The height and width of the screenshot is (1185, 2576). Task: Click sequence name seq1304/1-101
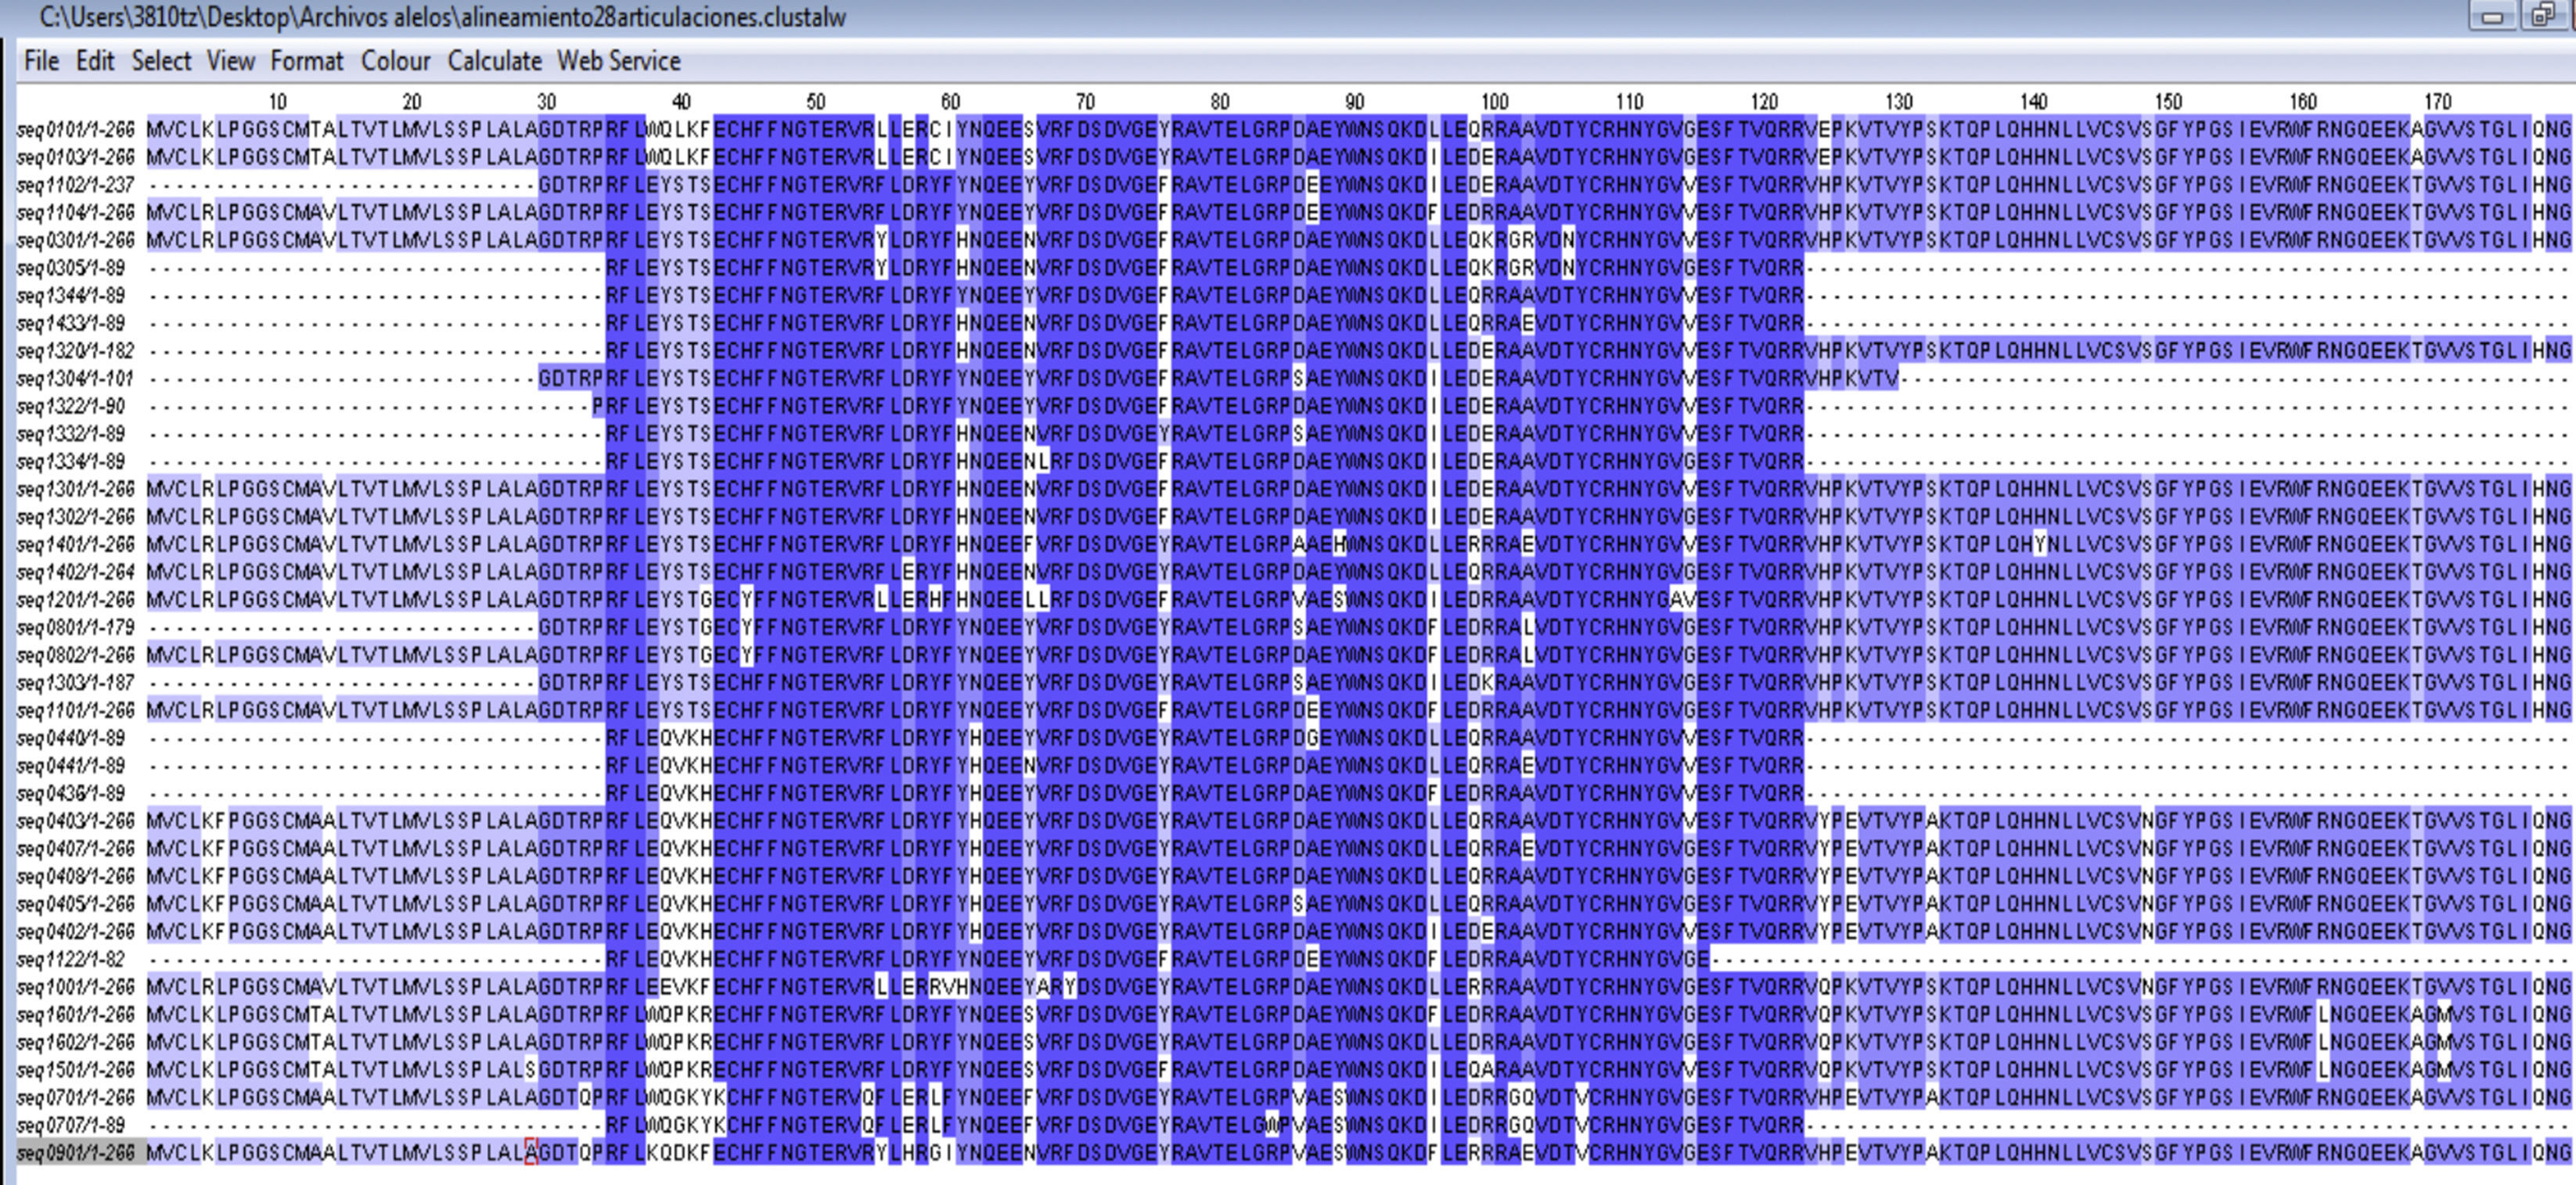pyautogui.click(x=76, y=379)
